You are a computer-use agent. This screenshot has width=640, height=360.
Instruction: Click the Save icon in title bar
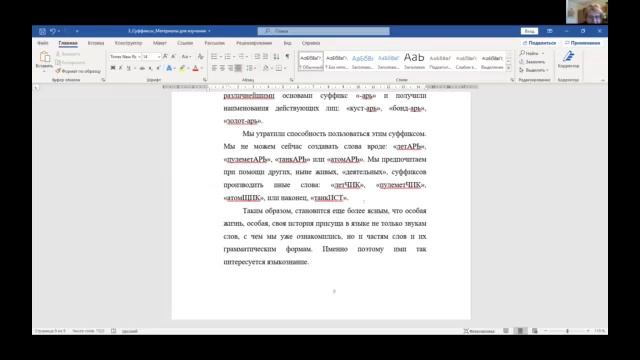[x=42, y=31]
